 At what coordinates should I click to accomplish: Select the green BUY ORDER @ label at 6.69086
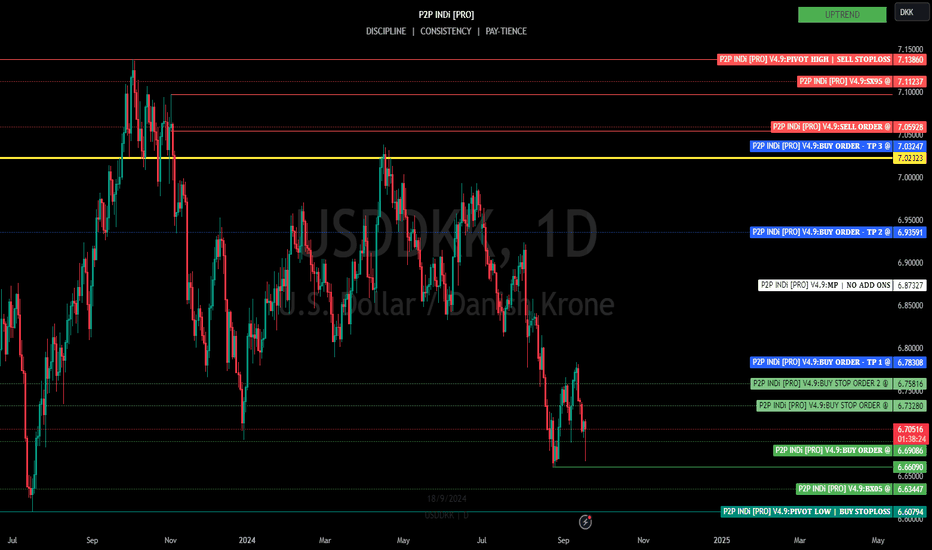(832, 451)
